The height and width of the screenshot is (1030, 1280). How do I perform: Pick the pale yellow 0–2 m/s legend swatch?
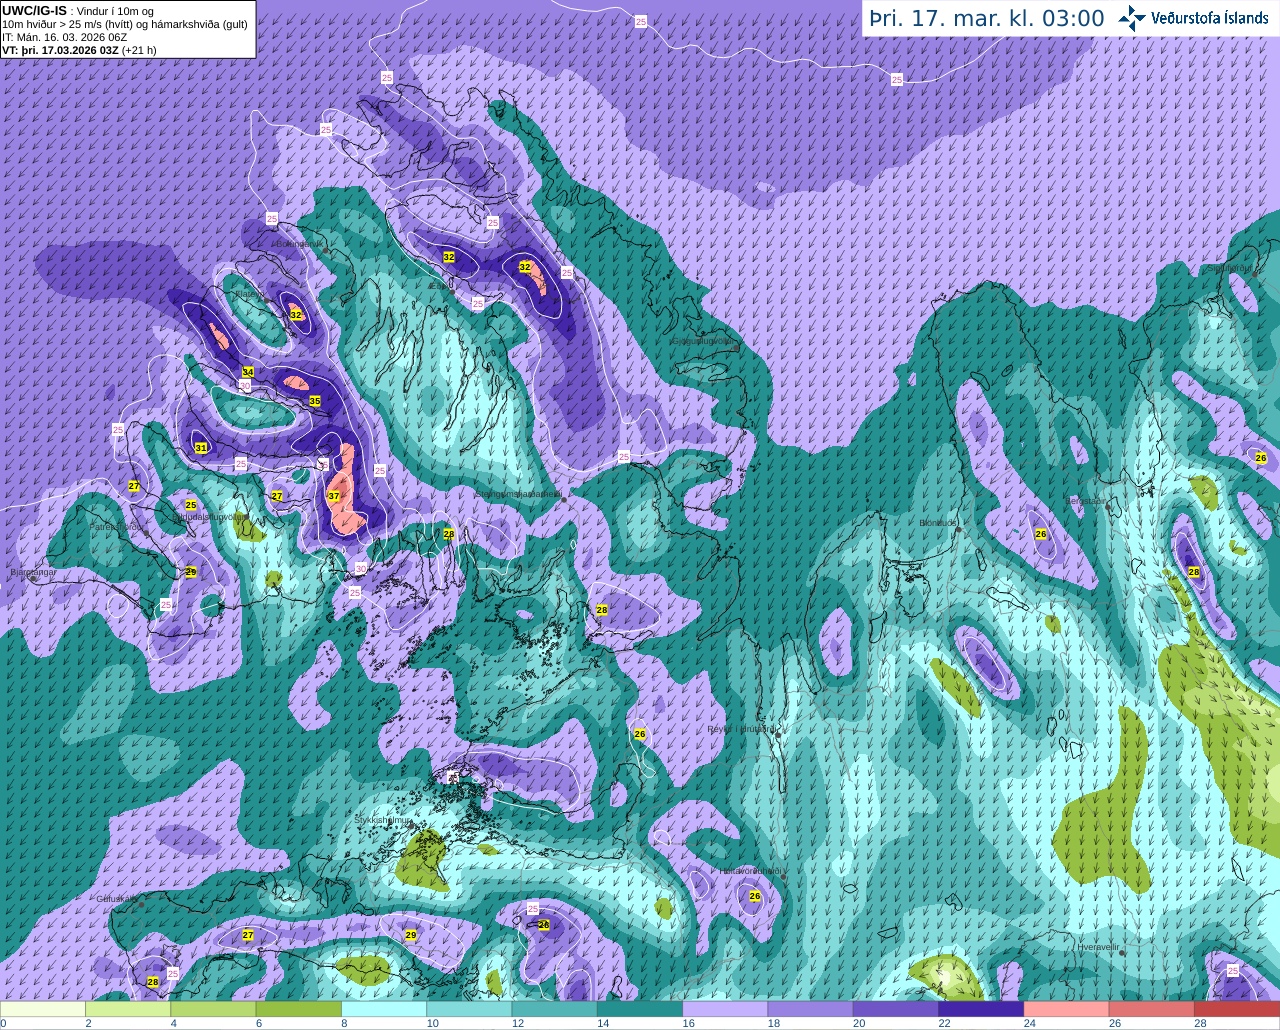click(x=43, y=1008)
